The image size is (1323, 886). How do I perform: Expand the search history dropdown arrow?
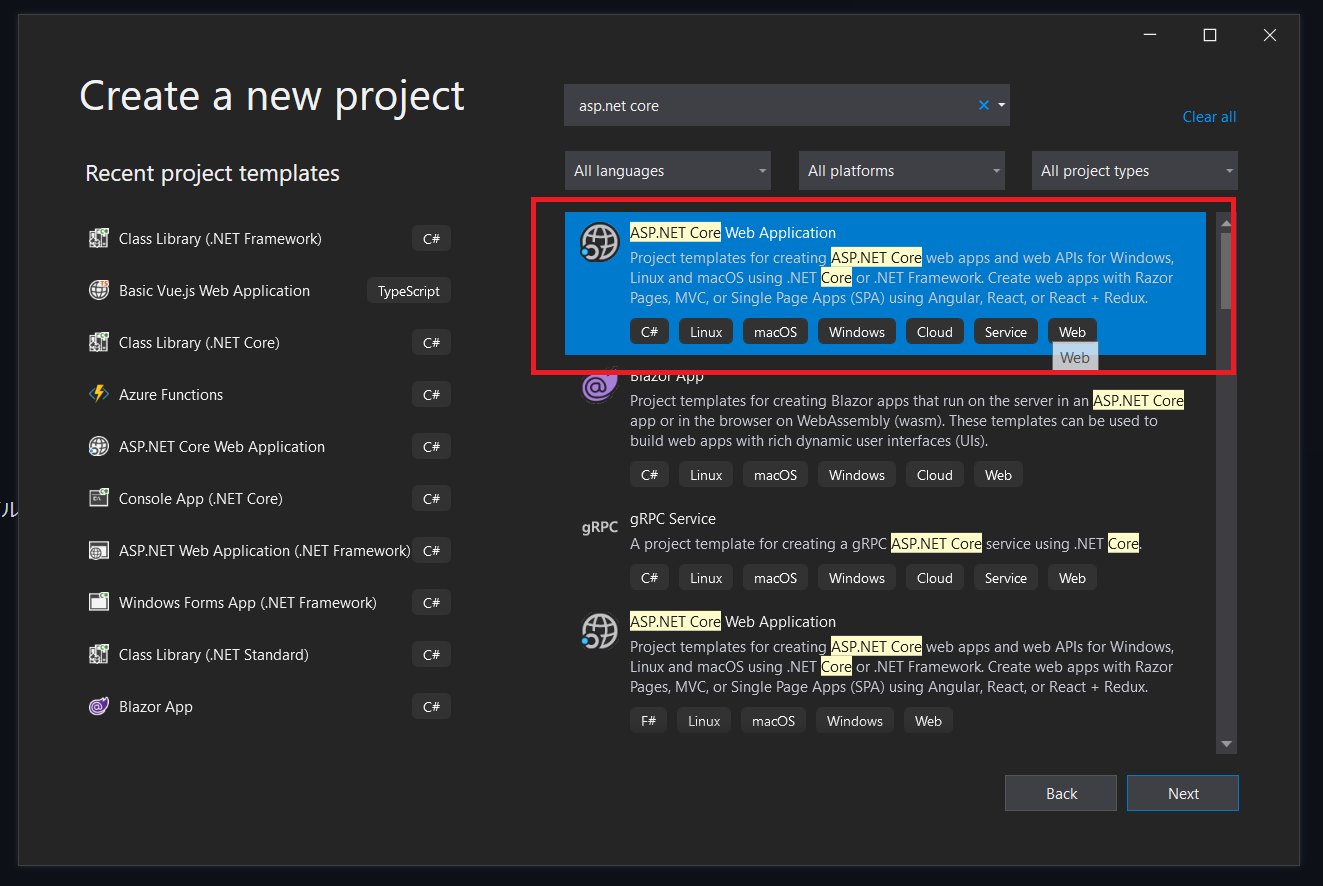1001,105
